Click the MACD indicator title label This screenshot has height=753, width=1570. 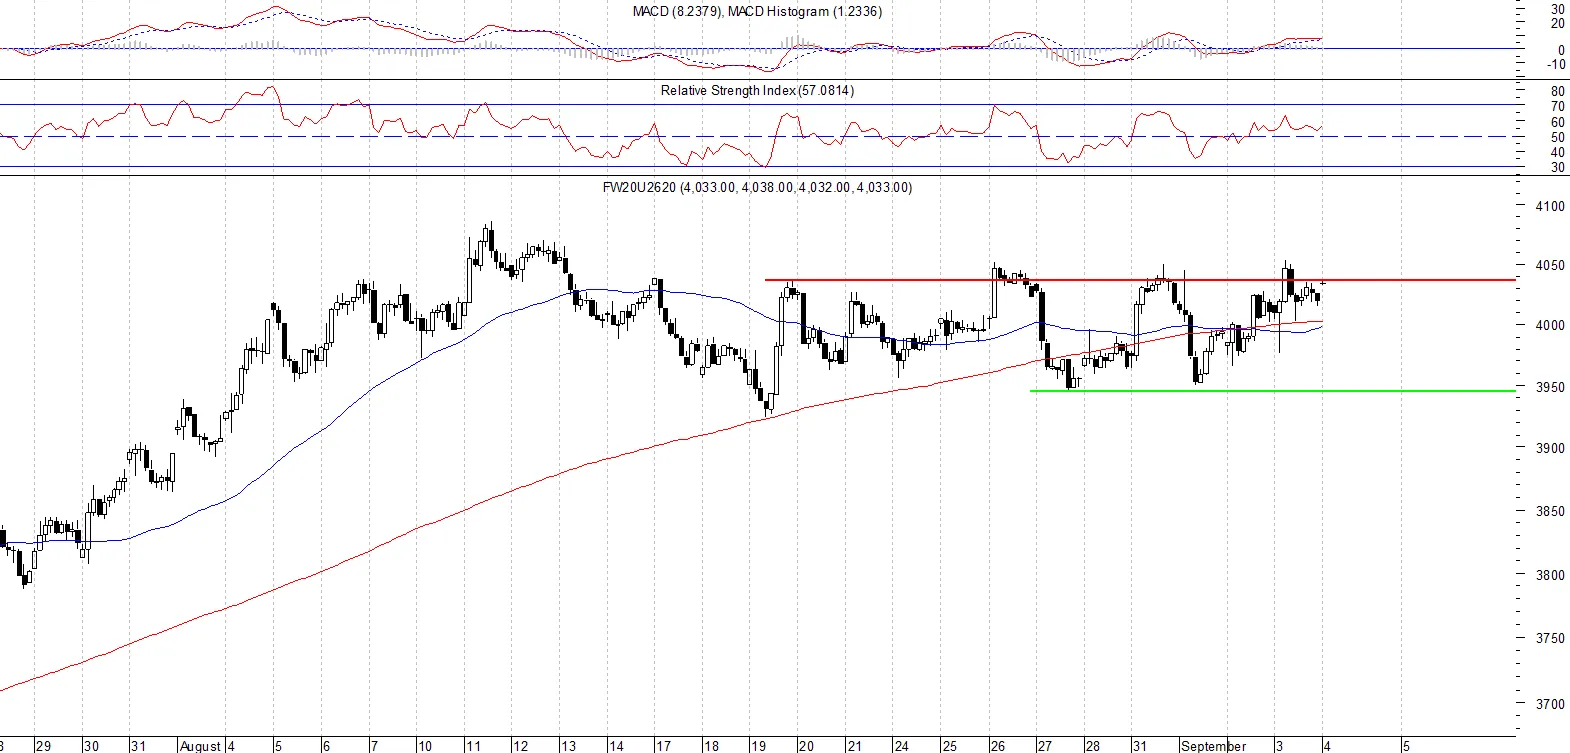coord(757,11)
